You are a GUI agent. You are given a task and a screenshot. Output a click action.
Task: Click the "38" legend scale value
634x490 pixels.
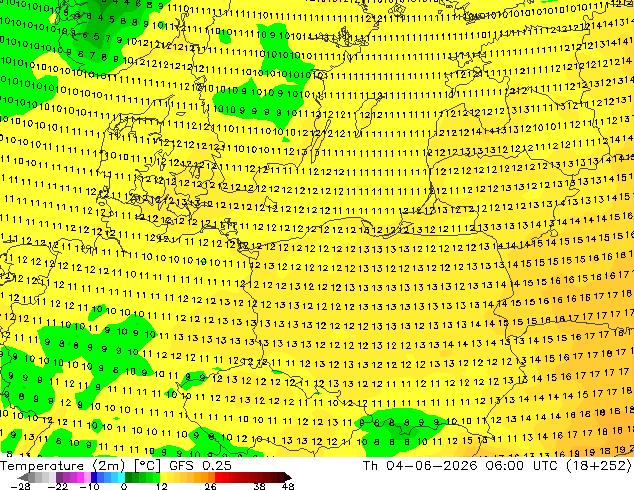click(259, 486)
